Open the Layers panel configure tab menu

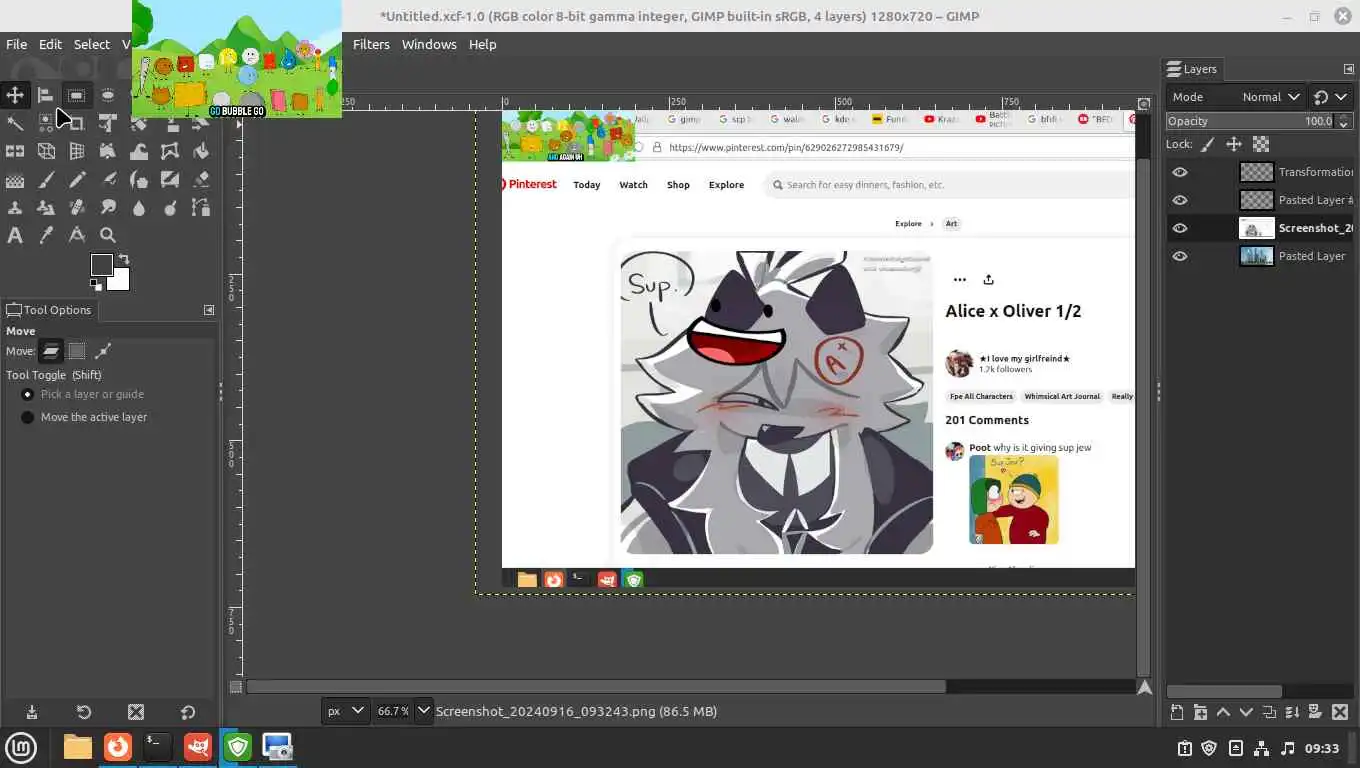click(x=1348, y=69)
